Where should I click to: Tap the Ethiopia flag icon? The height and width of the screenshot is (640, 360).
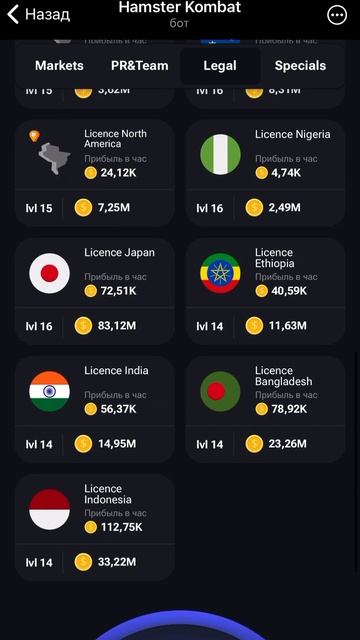point(220,273)
